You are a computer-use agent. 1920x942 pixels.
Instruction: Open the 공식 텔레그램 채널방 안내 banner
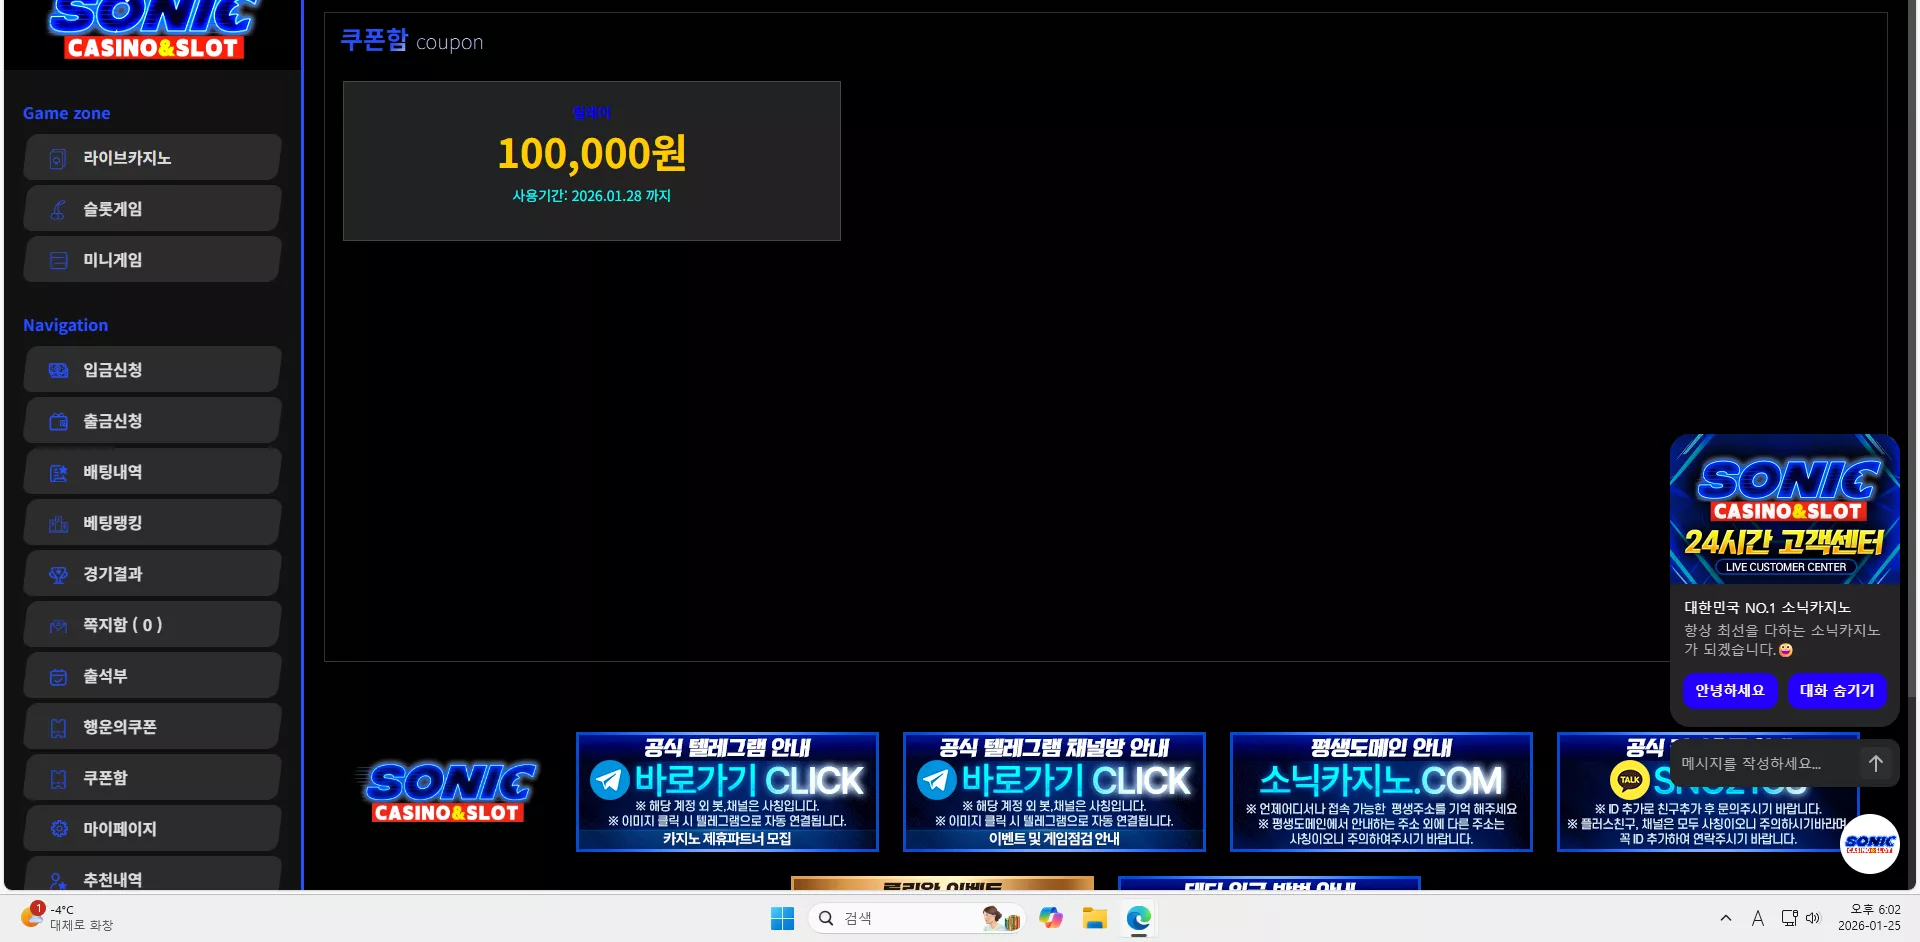click(x=1054, y=792)
